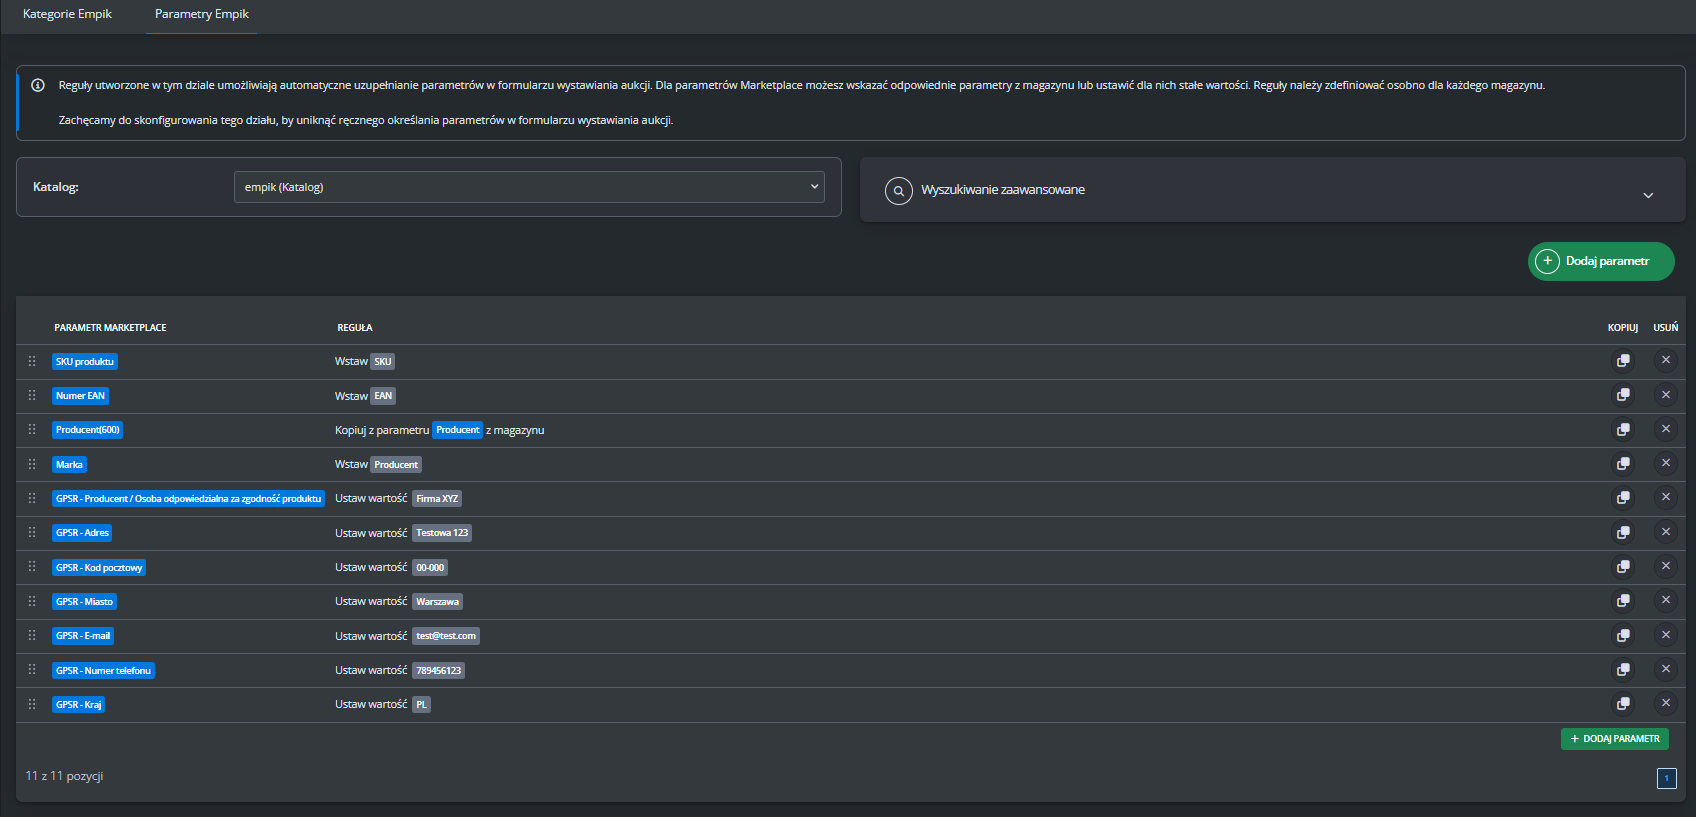Copy the GPSR - E-mail rule
The width and height of the screenshot is (1696, 817).
1623,635
